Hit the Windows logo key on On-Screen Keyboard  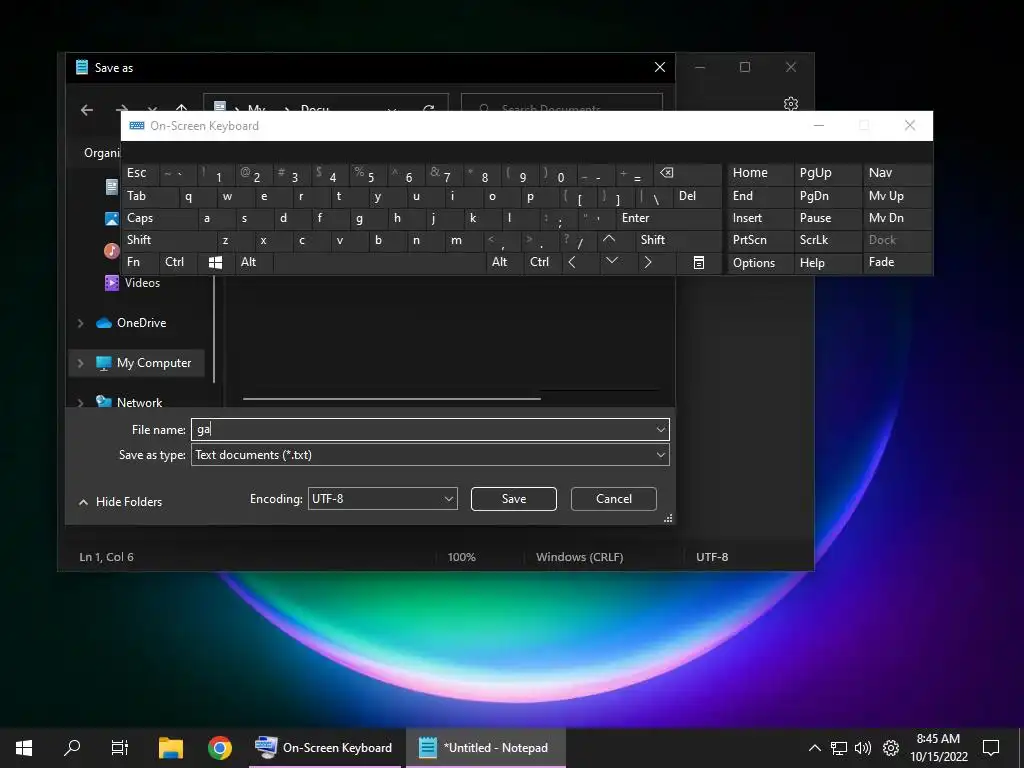216,263
